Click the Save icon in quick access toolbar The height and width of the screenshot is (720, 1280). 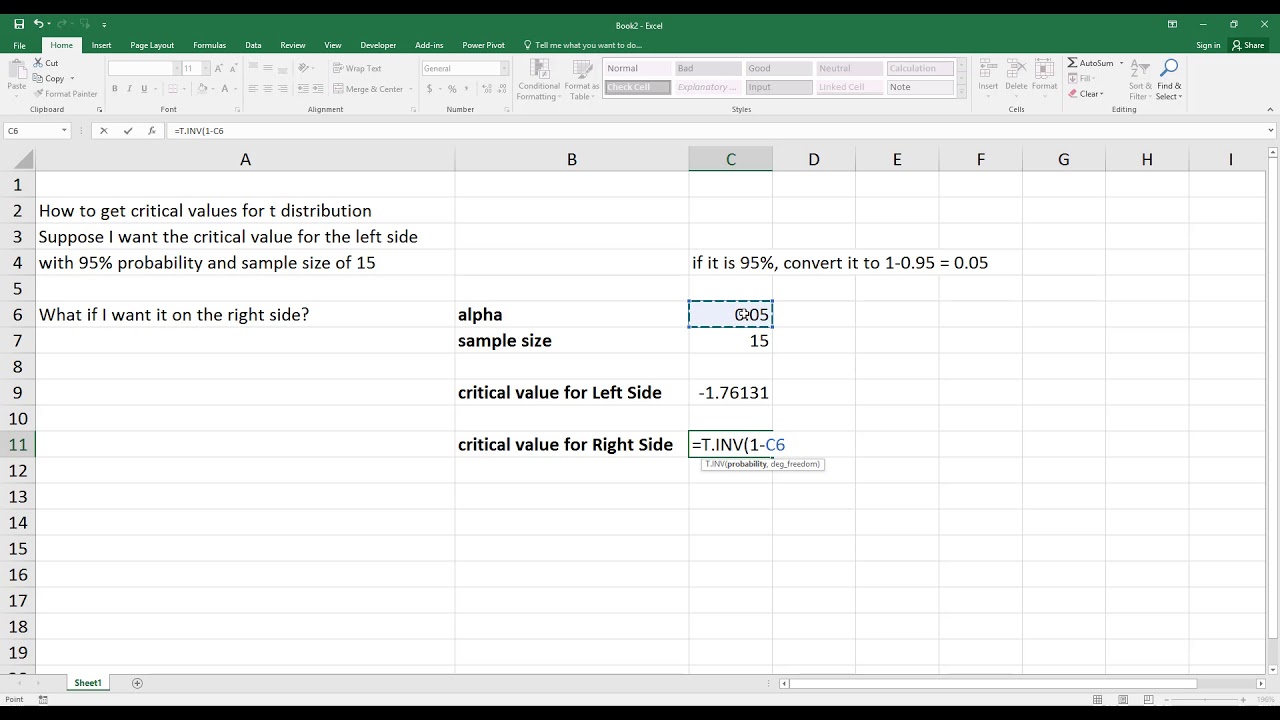coord(19,24)
